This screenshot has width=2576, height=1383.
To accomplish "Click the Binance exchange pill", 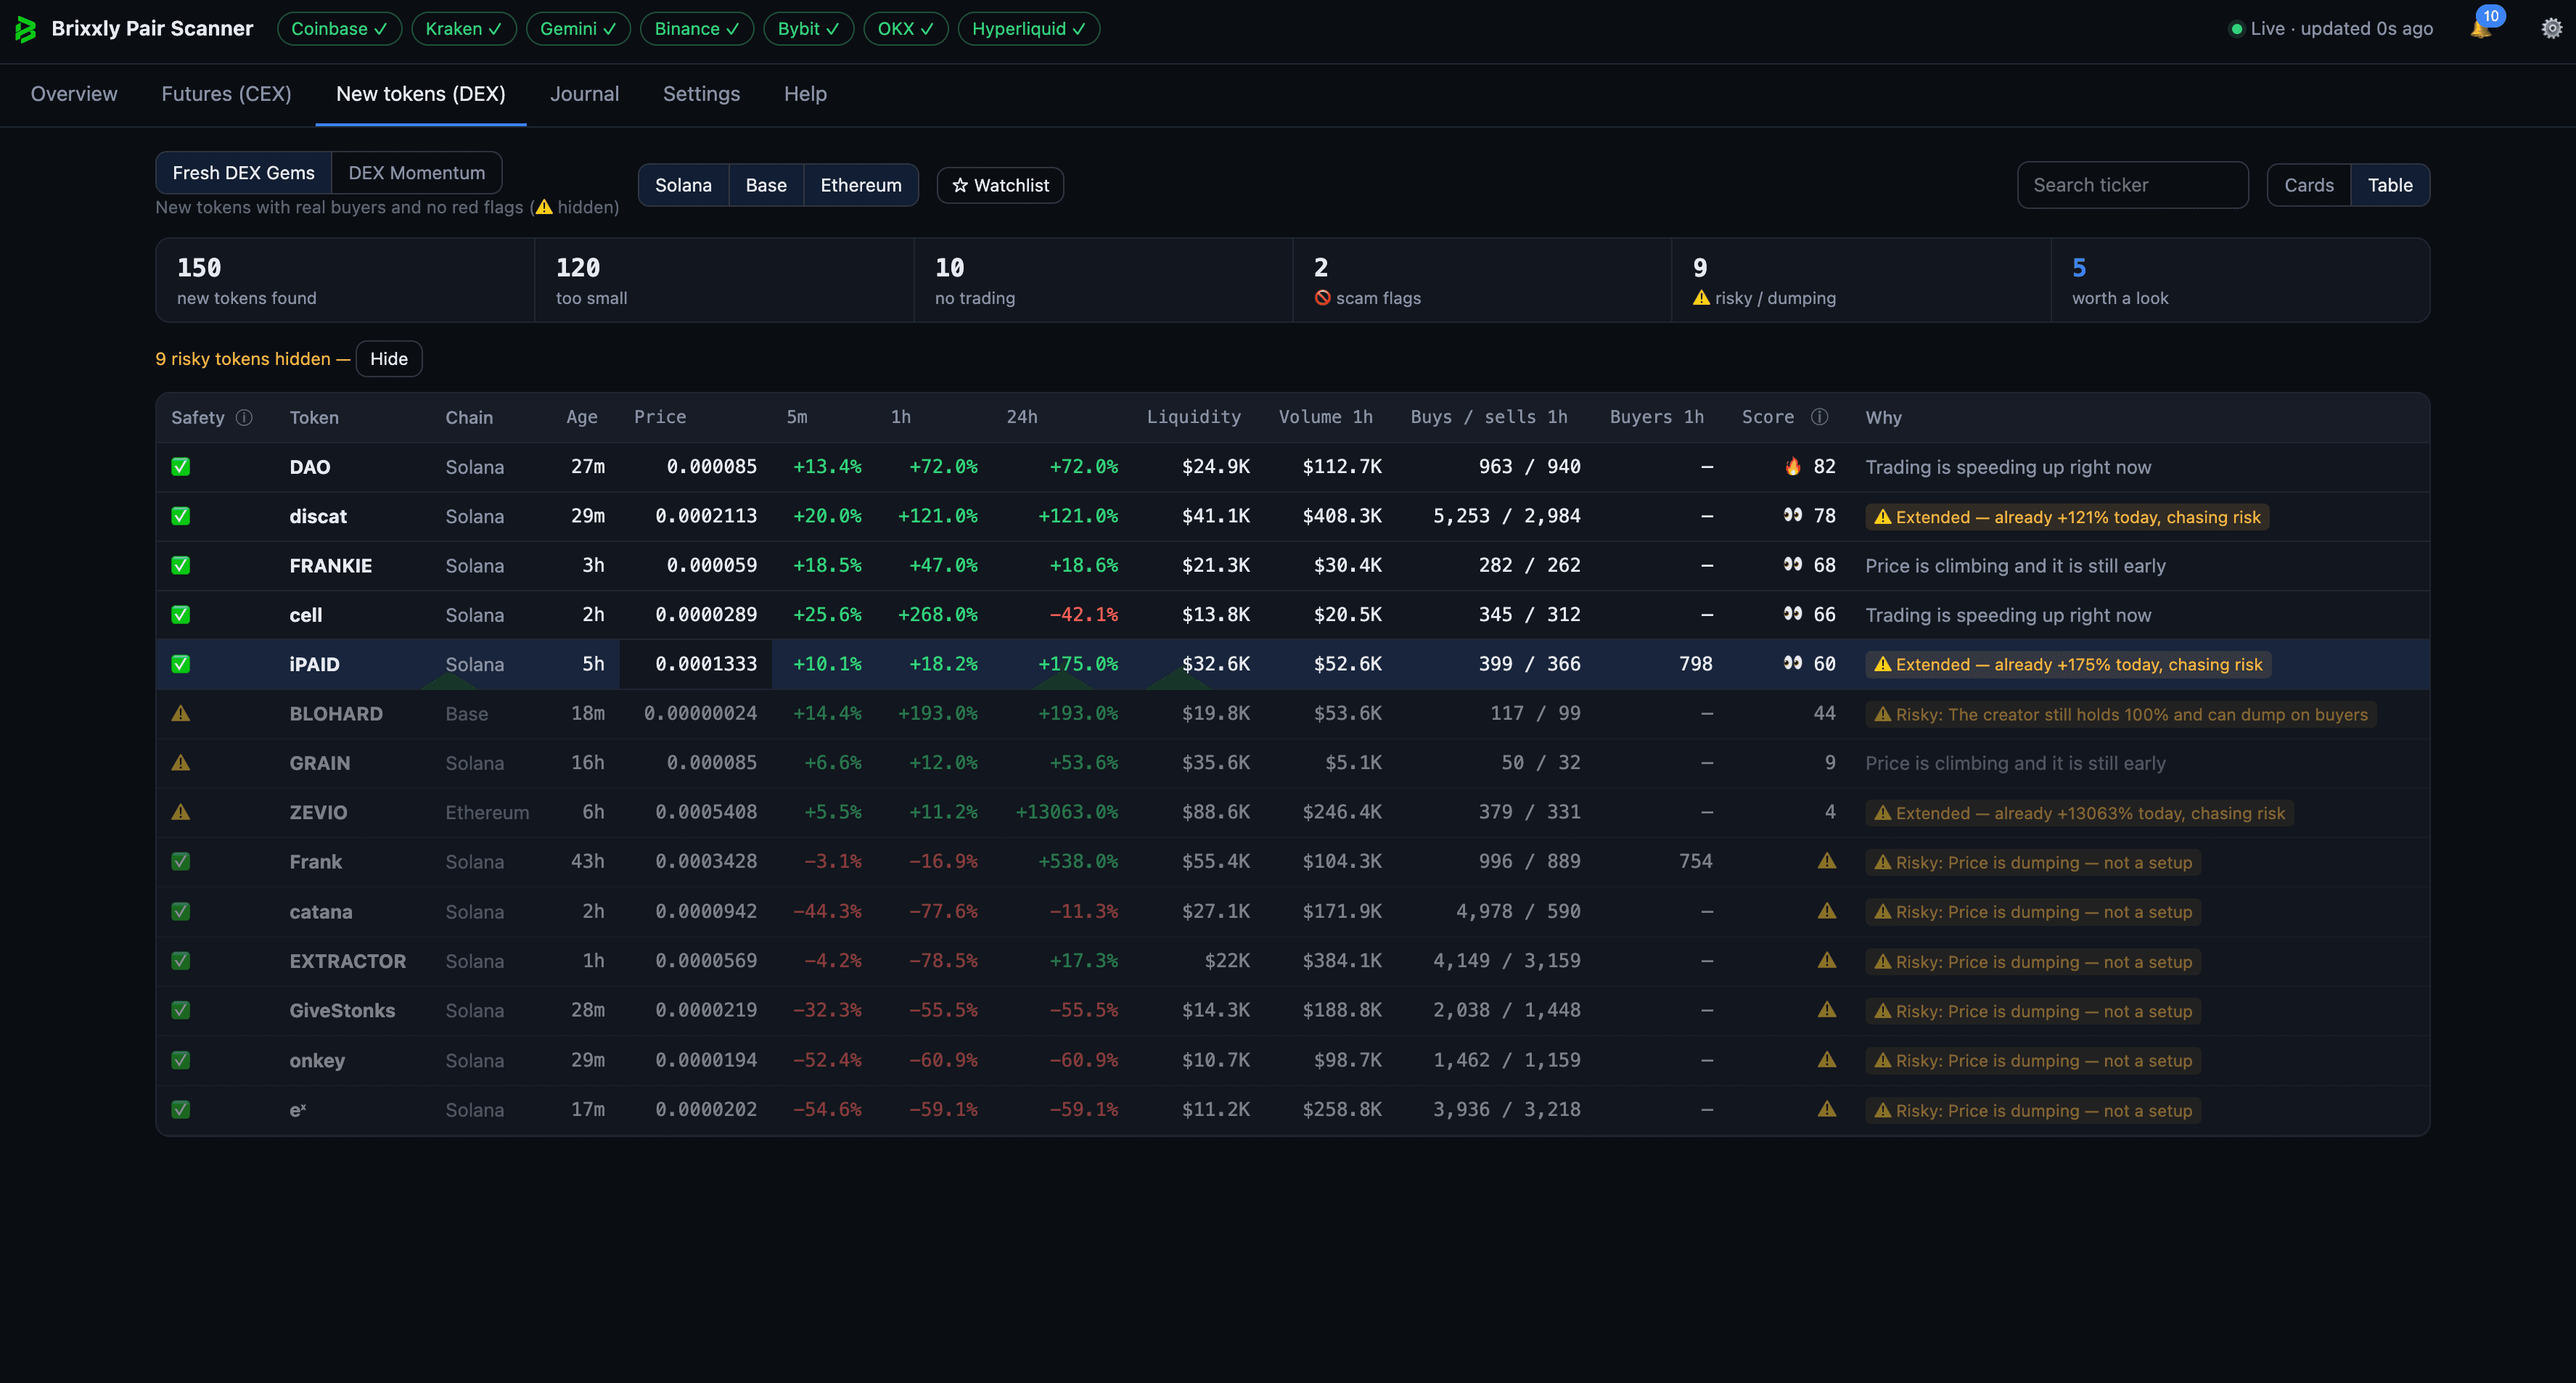I will point(697,29).
